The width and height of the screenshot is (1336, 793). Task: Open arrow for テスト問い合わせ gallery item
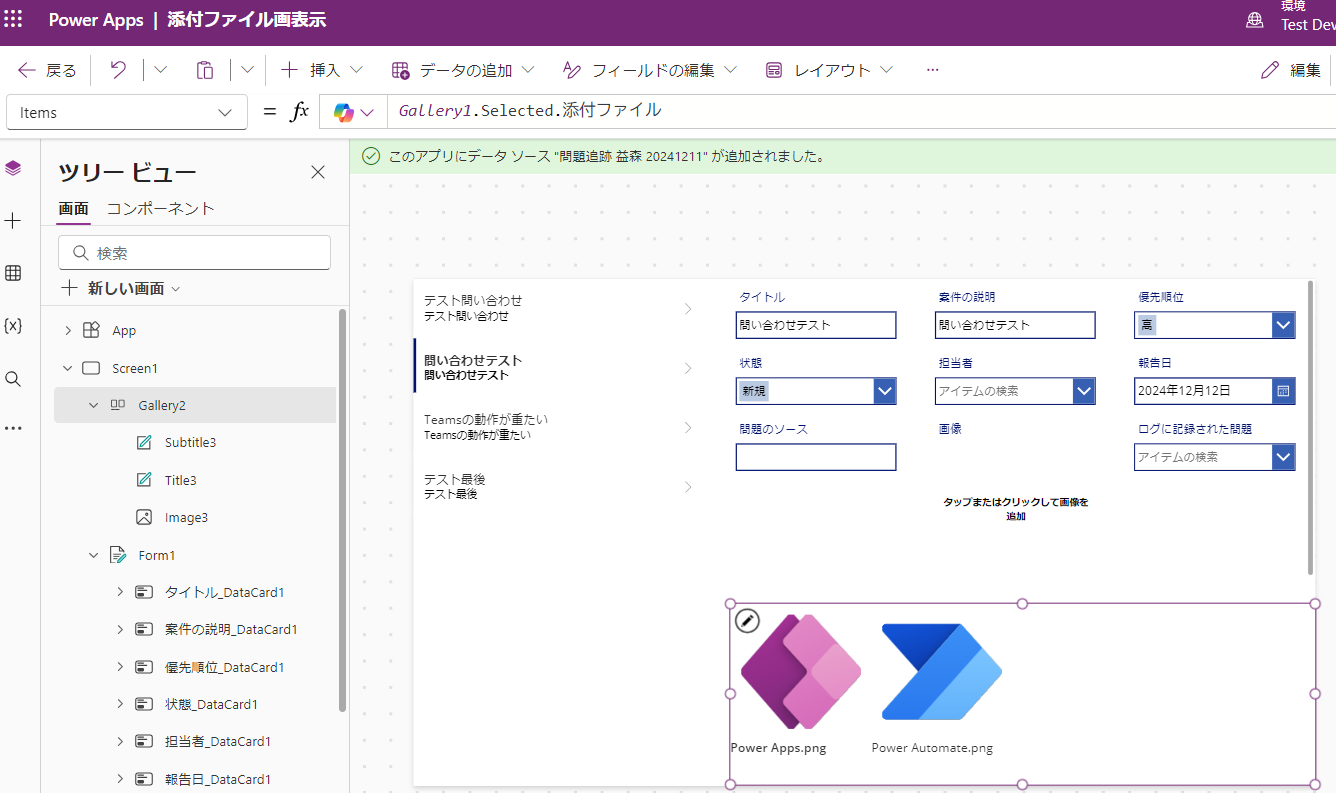click(688, 309)
